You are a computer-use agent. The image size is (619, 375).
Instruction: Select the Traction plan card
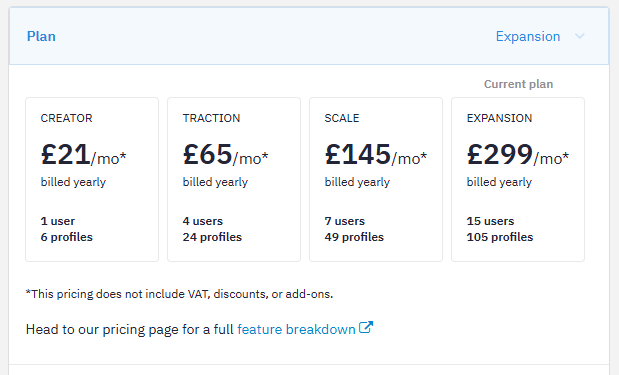234,180
